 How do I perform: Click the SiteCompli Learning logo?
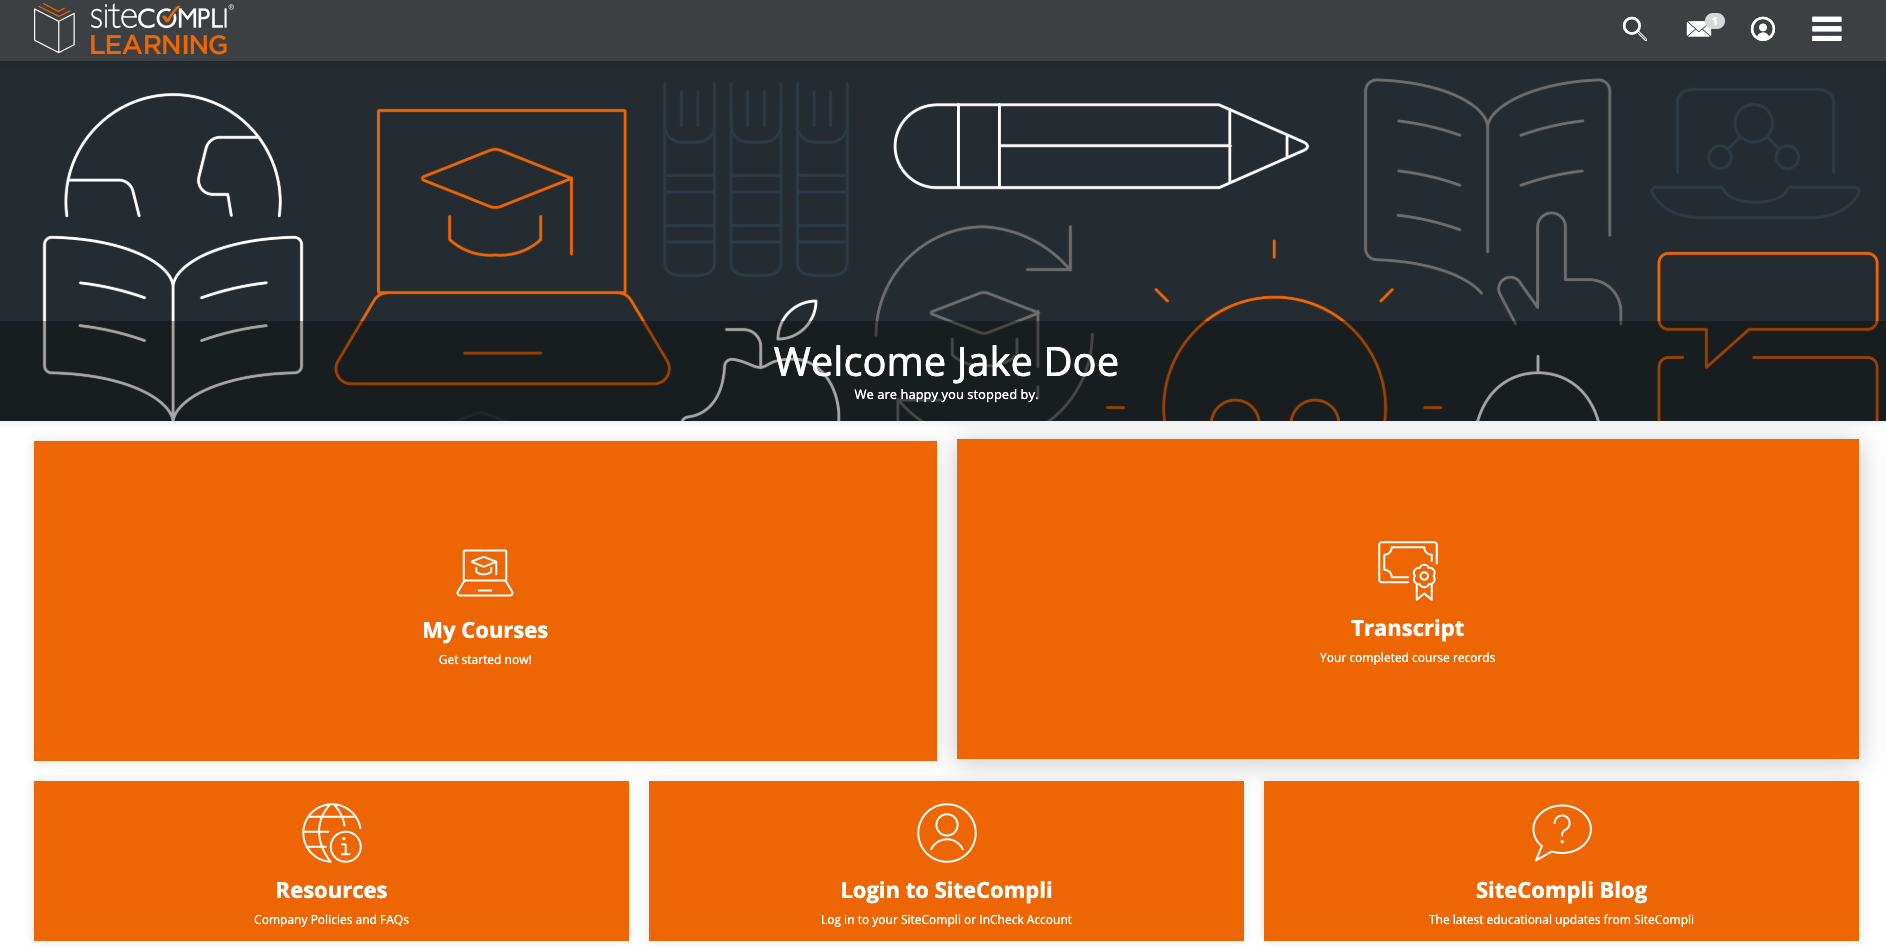(x=133, y=29)
